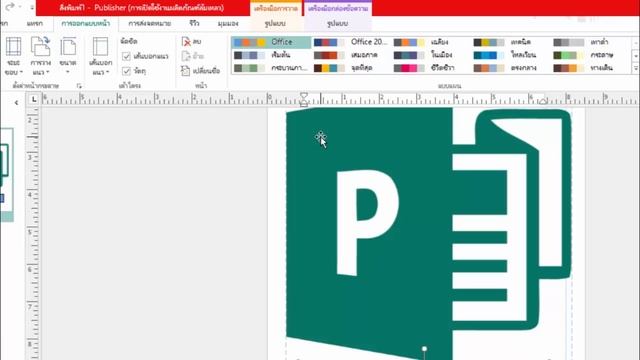Image resolution: width=640 pixels, height=360 pixels.
Task: Toggle the align to objects (วัตถุ) checkbox
Action: [126, 71]
